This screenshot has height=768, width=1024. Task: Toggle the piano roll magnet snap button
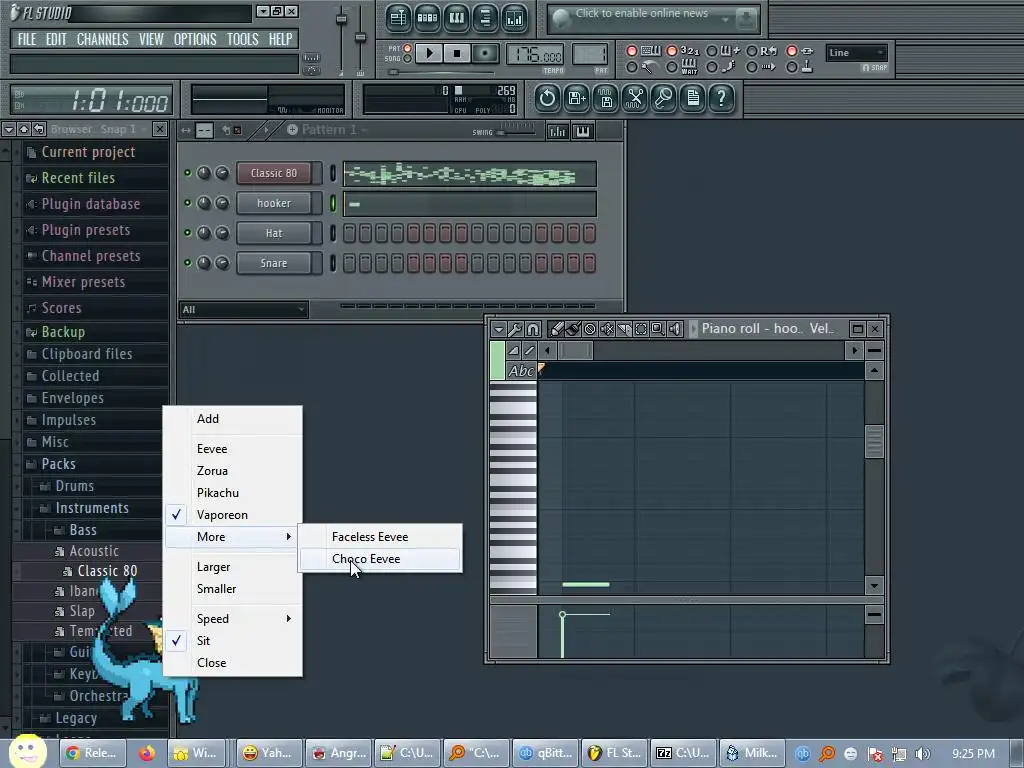[533, 328]
